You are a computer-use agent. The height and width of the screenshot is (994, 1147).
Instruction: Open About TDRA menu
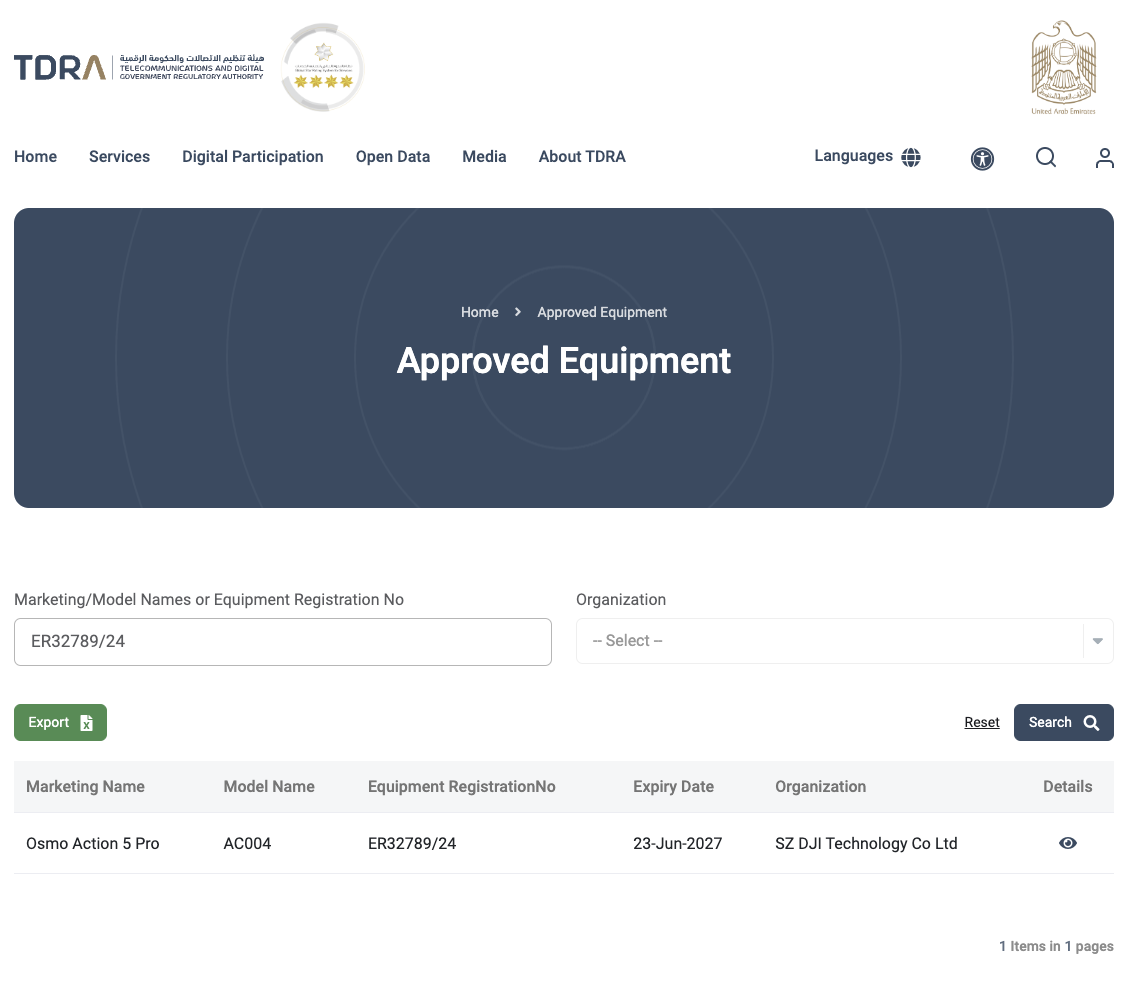click(x=582, y=157)
